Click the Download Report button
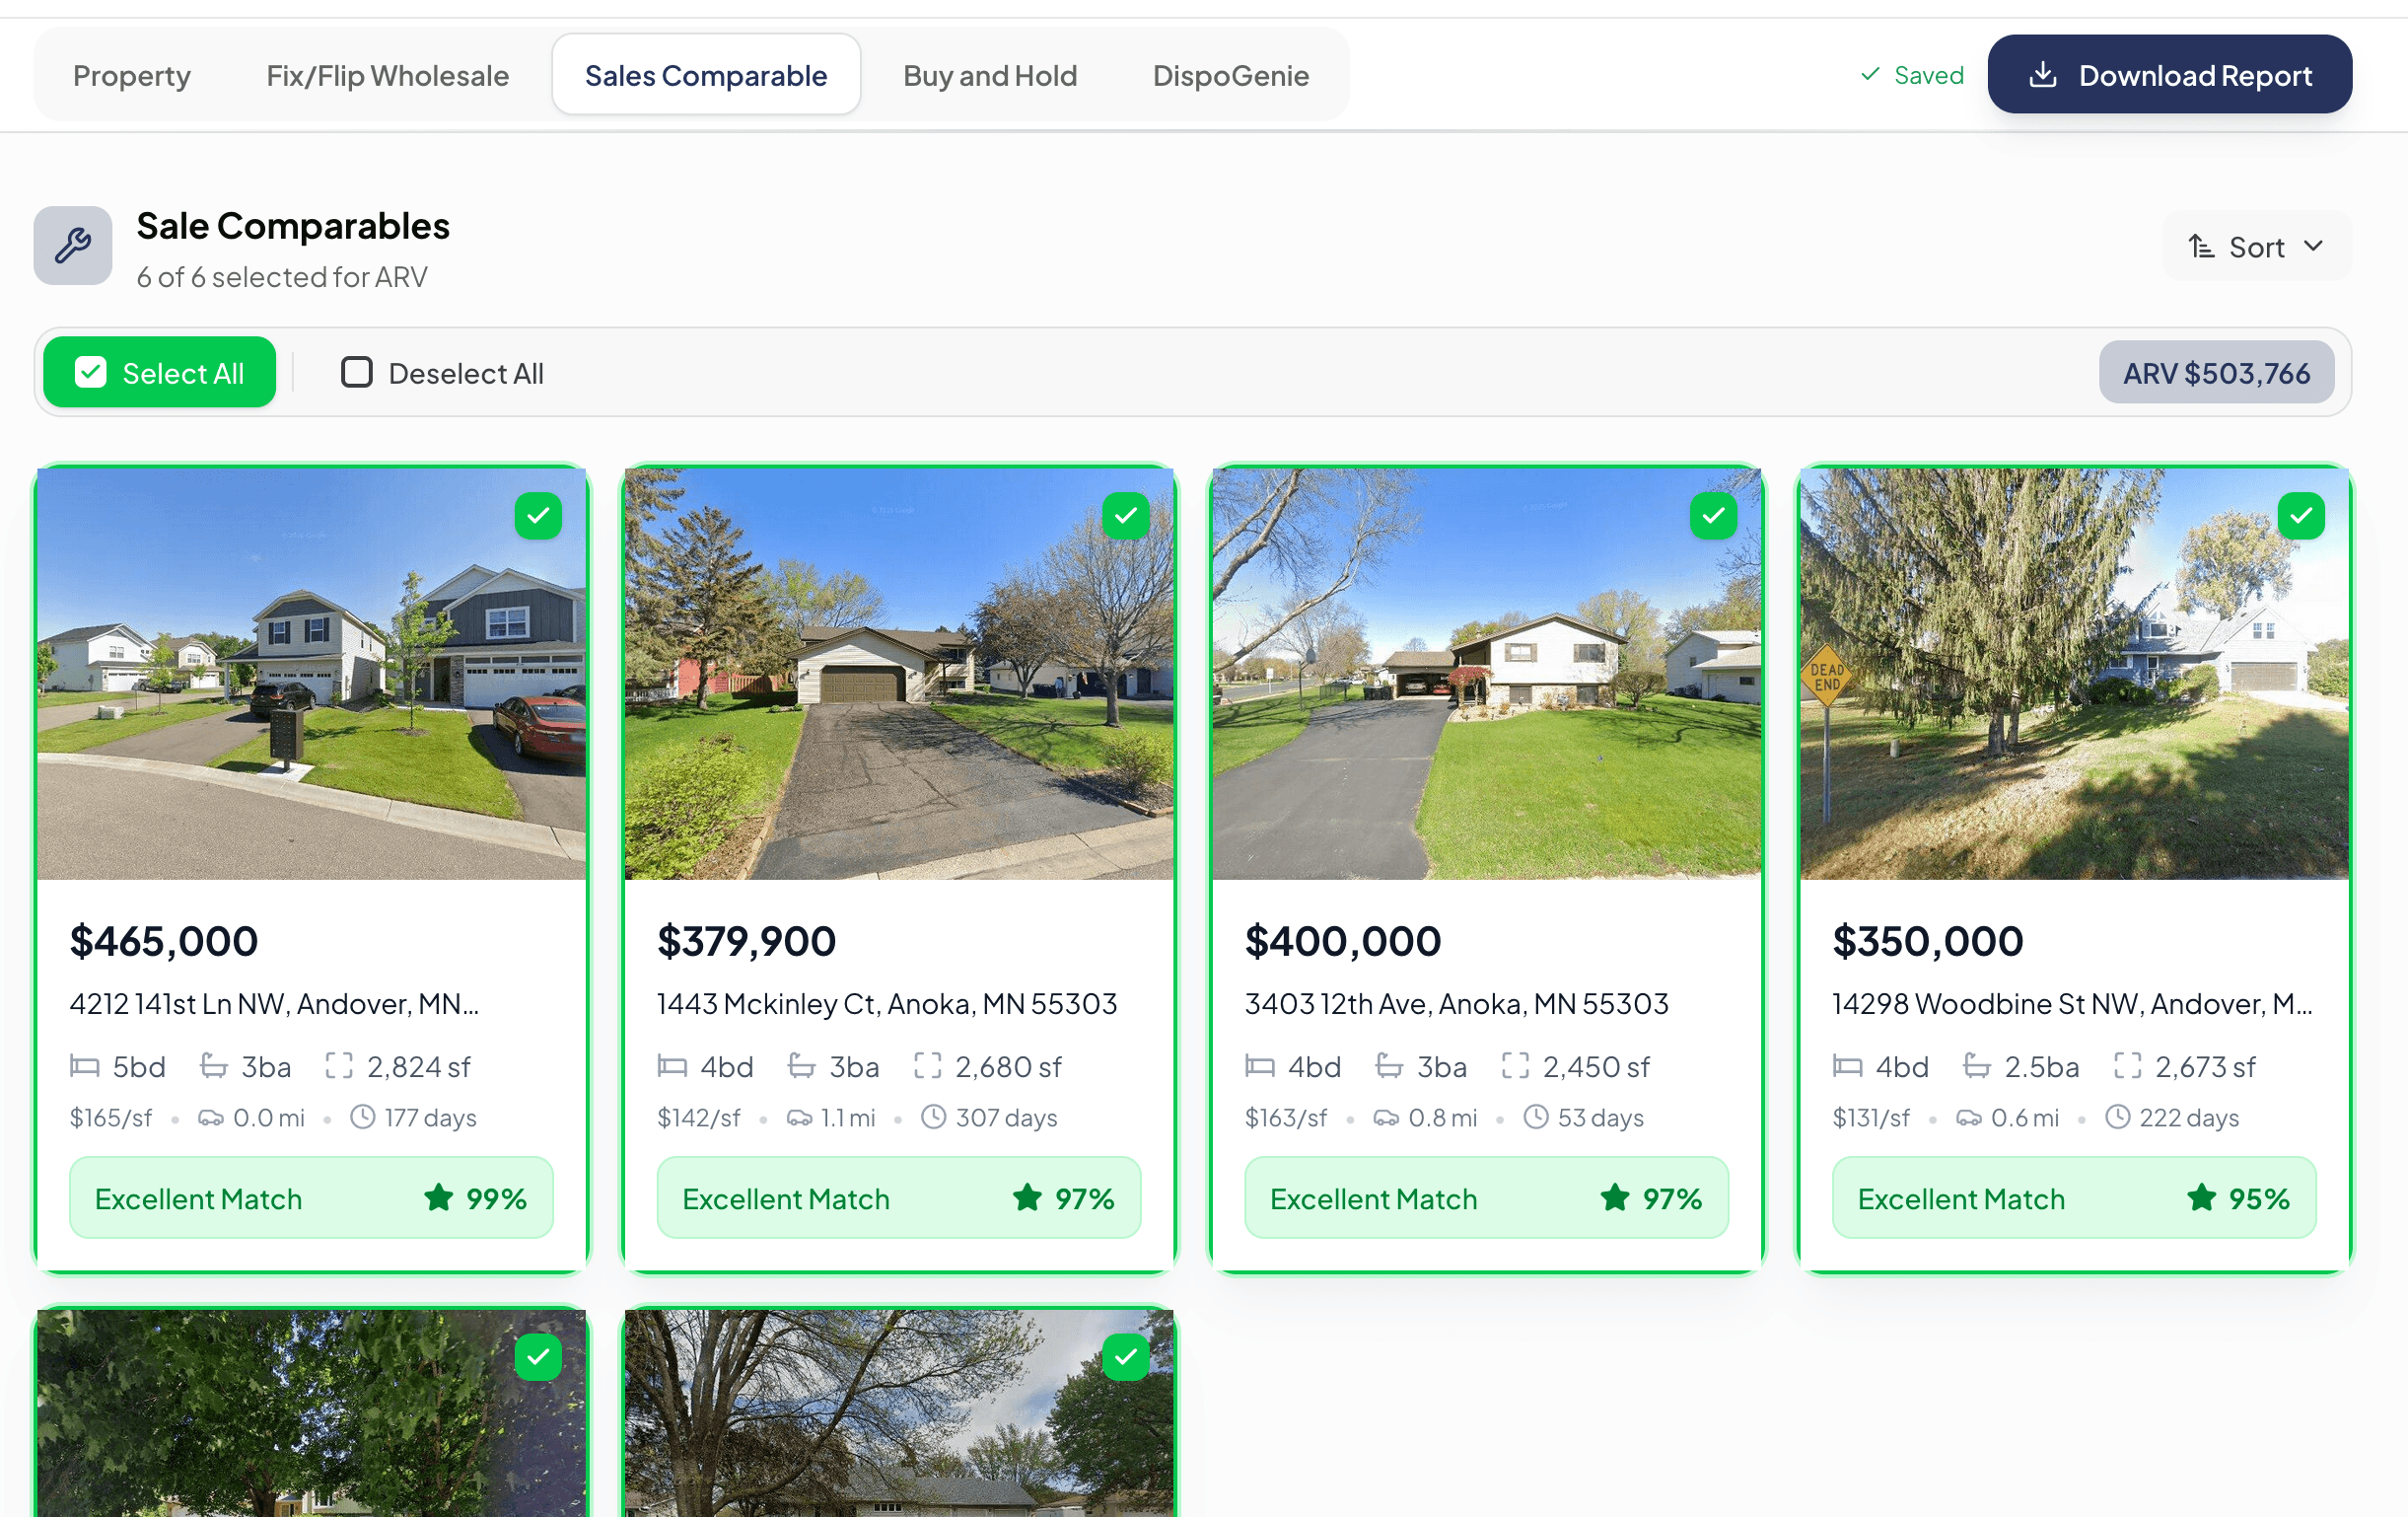Screen dimensions: 2408x1517 click(x=2169, y=75)
